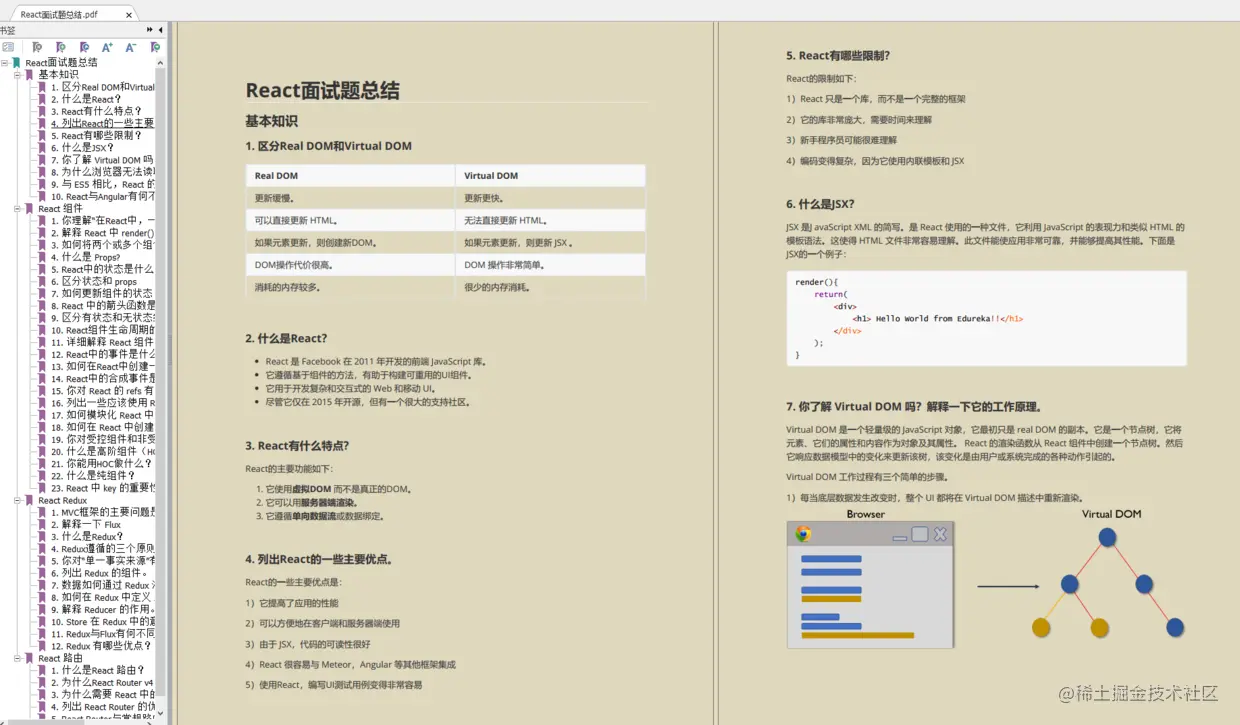Click heading 4. 列出React的一些主要优点。
This screenshot has width=1240, height=725.
click(319, 559)
